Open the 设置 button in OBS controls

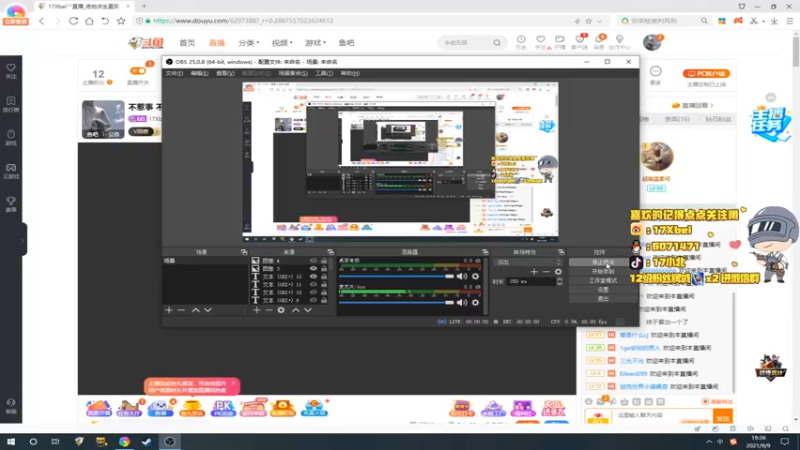pos(603,290)
